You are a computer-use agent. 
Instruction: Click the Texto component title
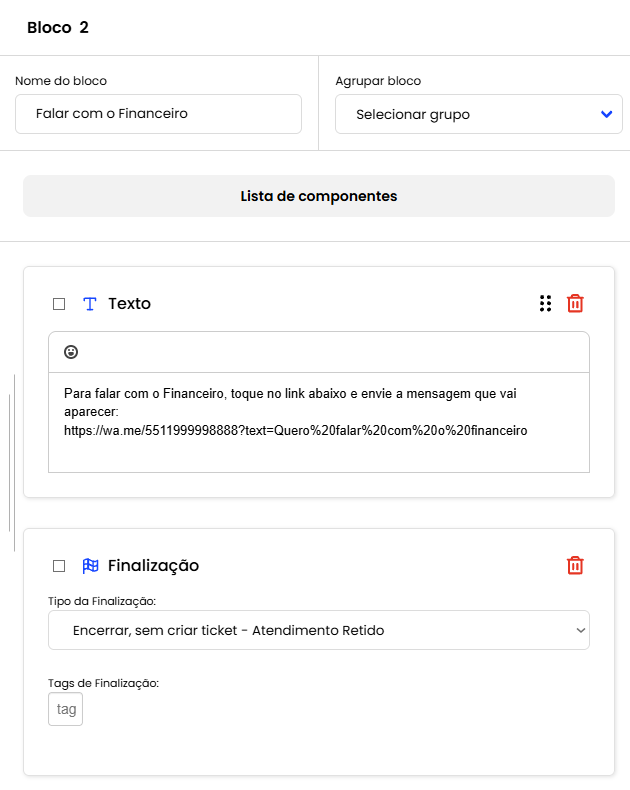pyautogui.click(x=130, y=304)
